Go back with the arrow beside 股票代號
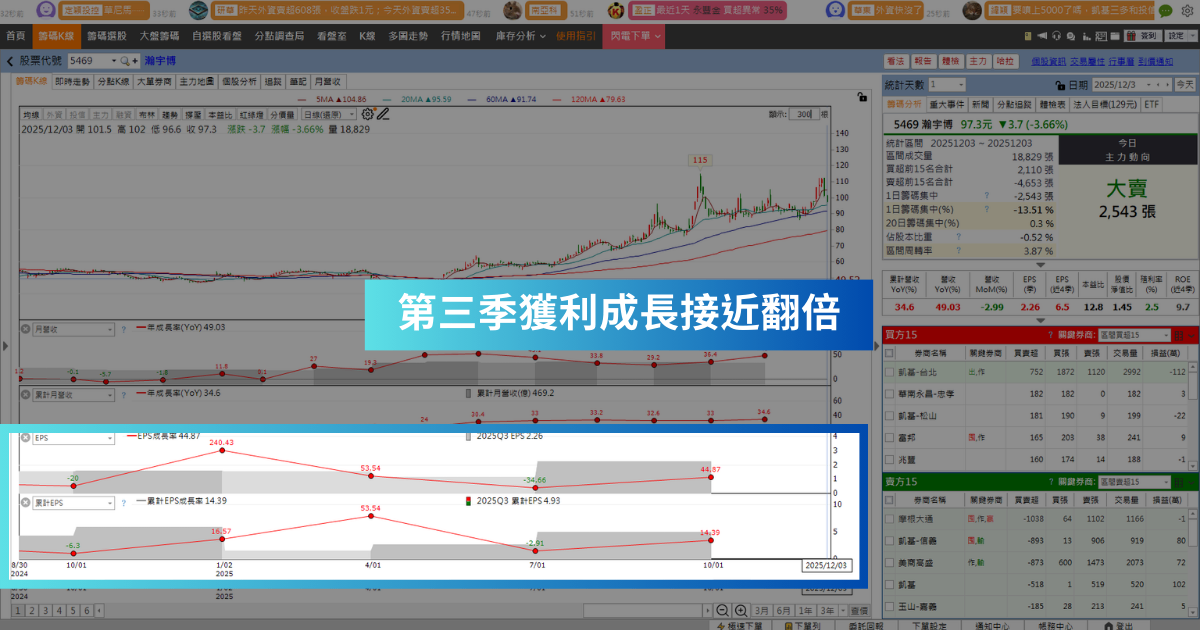 [10, 61]
